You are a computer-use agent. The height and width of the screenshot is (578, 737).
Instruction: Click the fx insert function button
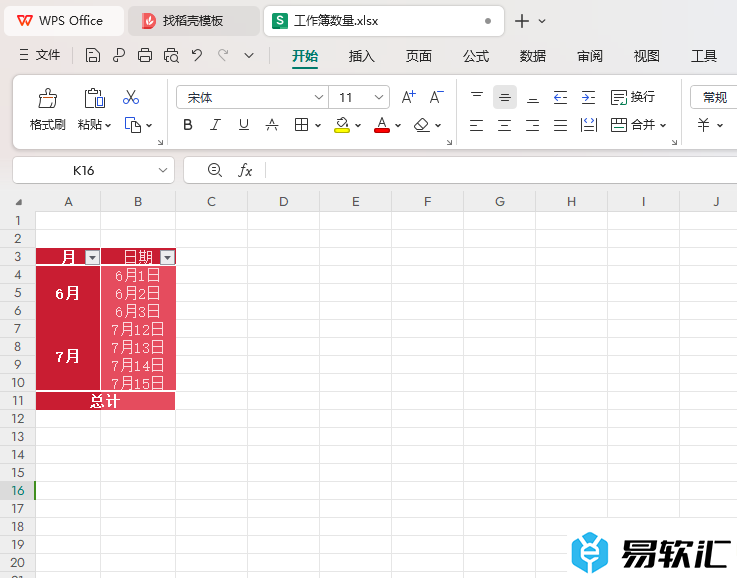coord(245,170)
